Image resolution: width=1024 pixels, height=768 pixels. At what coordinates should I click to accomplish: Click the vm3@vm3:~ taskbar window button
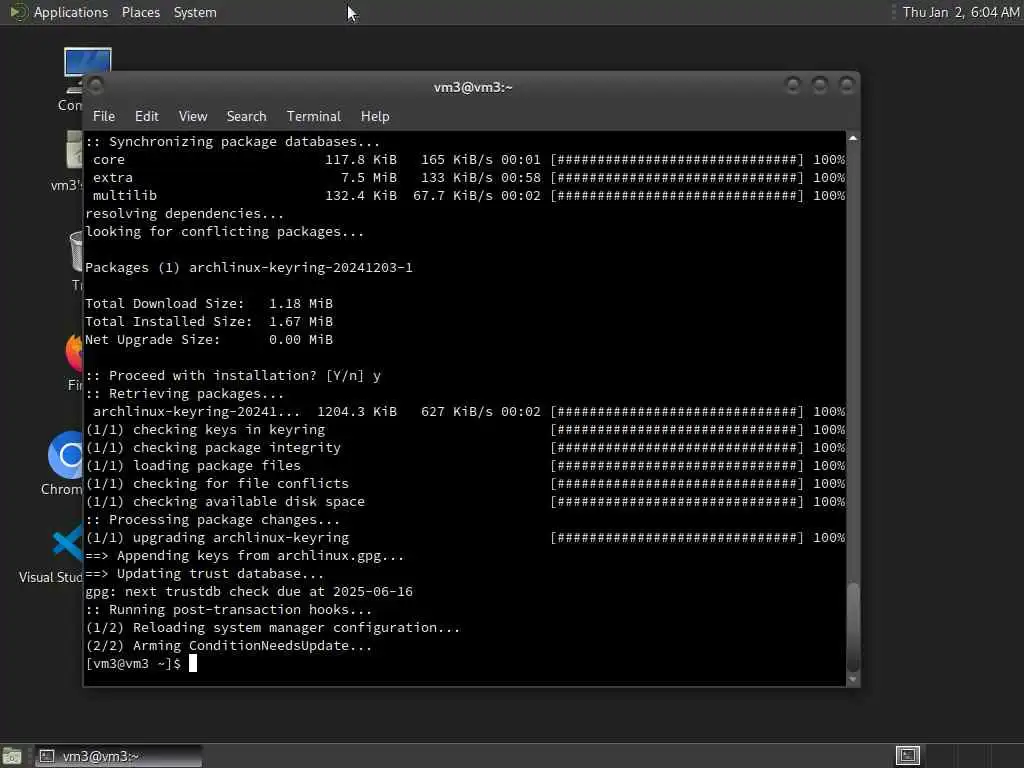coord(118,756)
